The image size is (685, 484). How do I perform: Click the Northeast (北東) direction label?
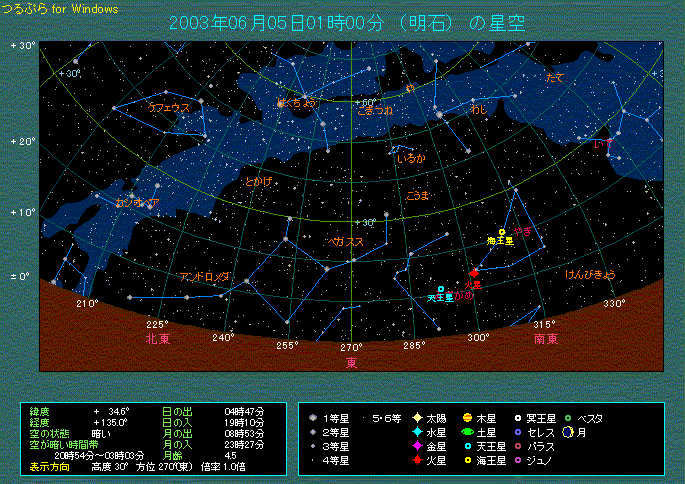click(x=157, y=339)
